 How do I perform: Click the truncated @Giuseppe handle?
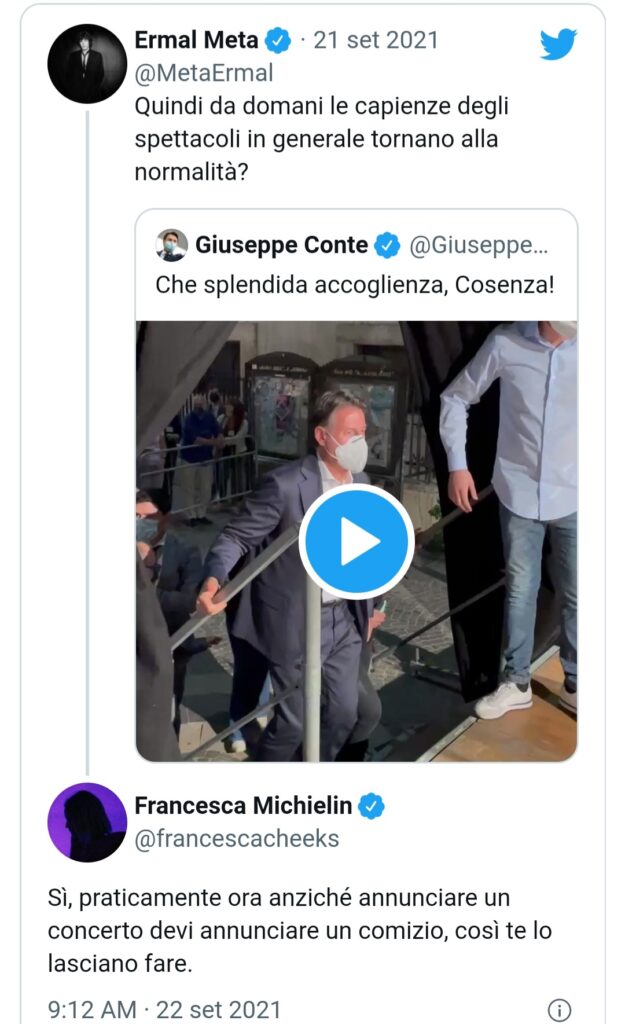[479, 245]
